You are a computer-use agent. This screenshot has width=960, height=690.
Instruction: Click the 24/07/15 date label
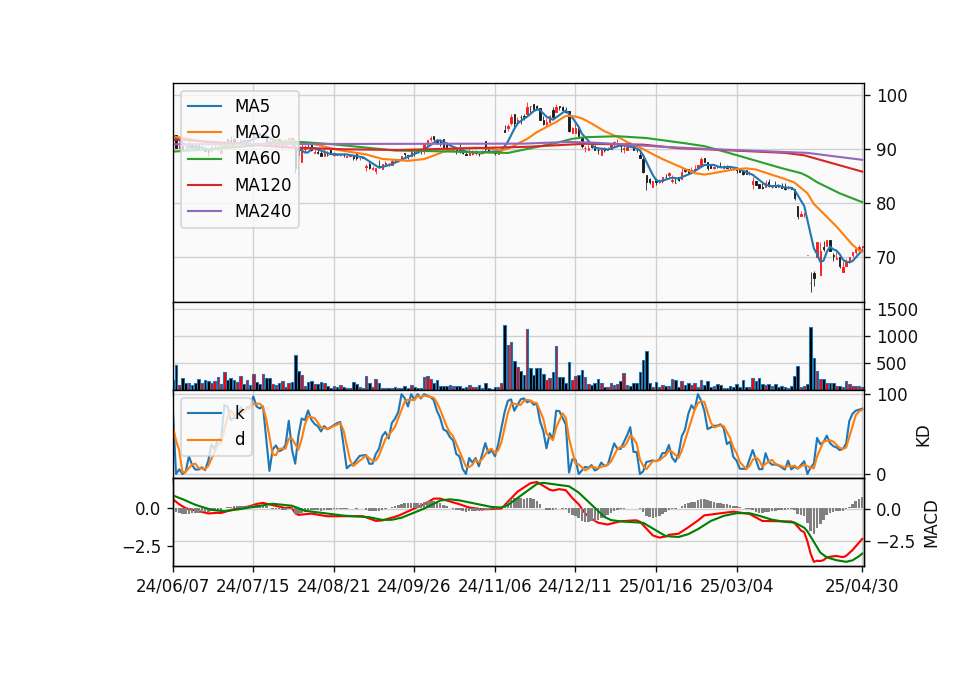252,586
